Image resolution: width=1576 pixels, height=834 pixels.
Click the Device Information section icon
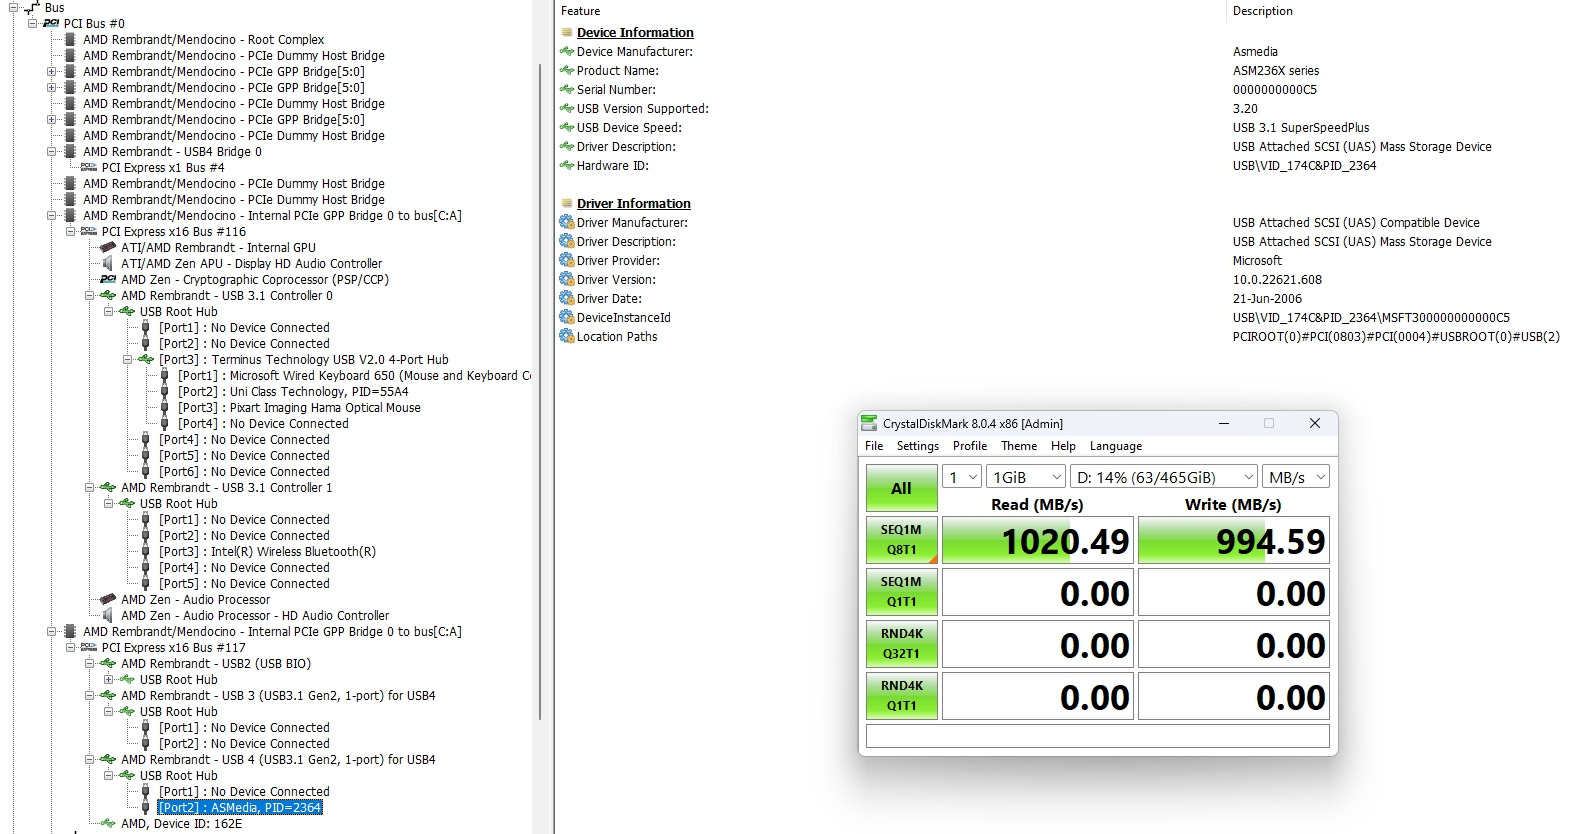(567, 33)
